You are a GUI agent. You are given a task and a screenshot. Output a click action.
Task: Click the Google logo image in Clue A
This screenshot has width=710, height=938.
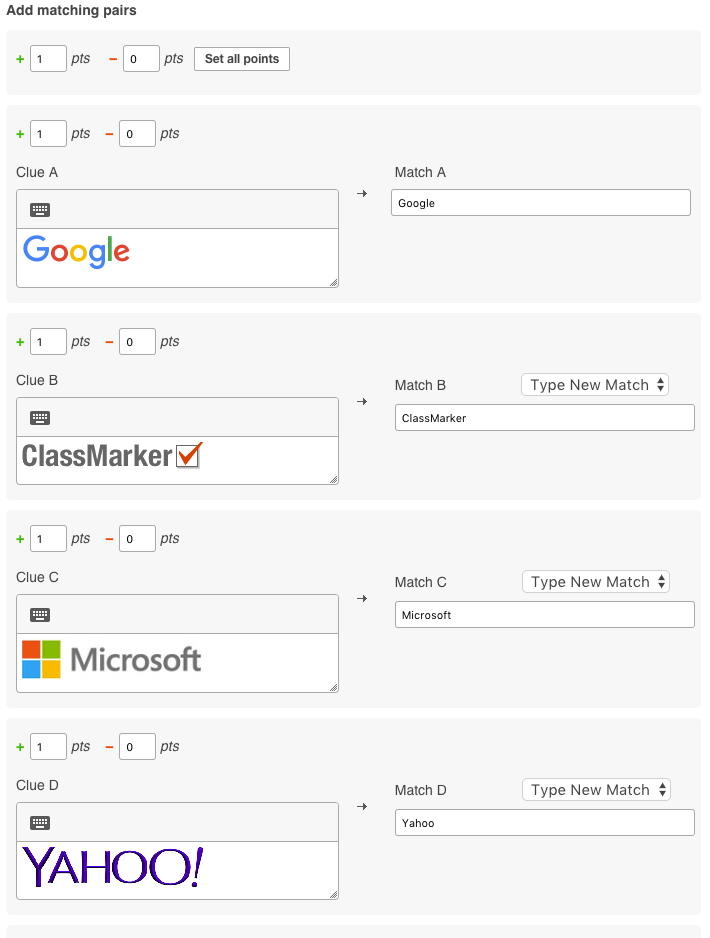pyautogui.click(x=77, y=252)
